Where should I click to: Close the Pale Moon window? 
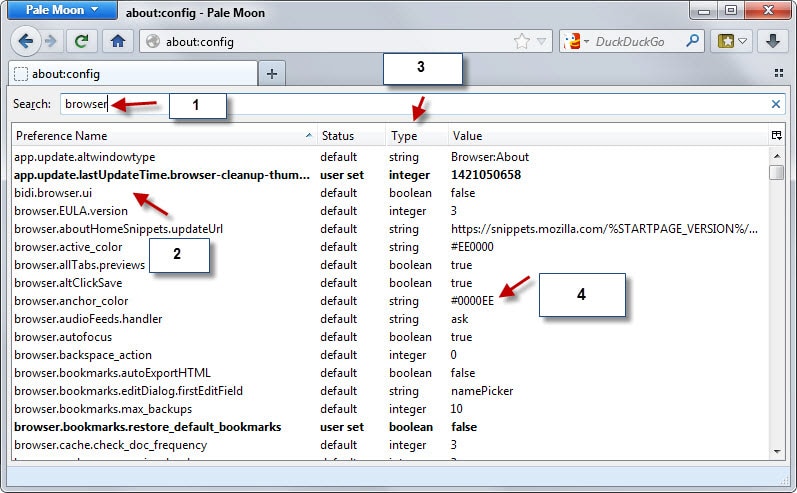coord(768,10)
